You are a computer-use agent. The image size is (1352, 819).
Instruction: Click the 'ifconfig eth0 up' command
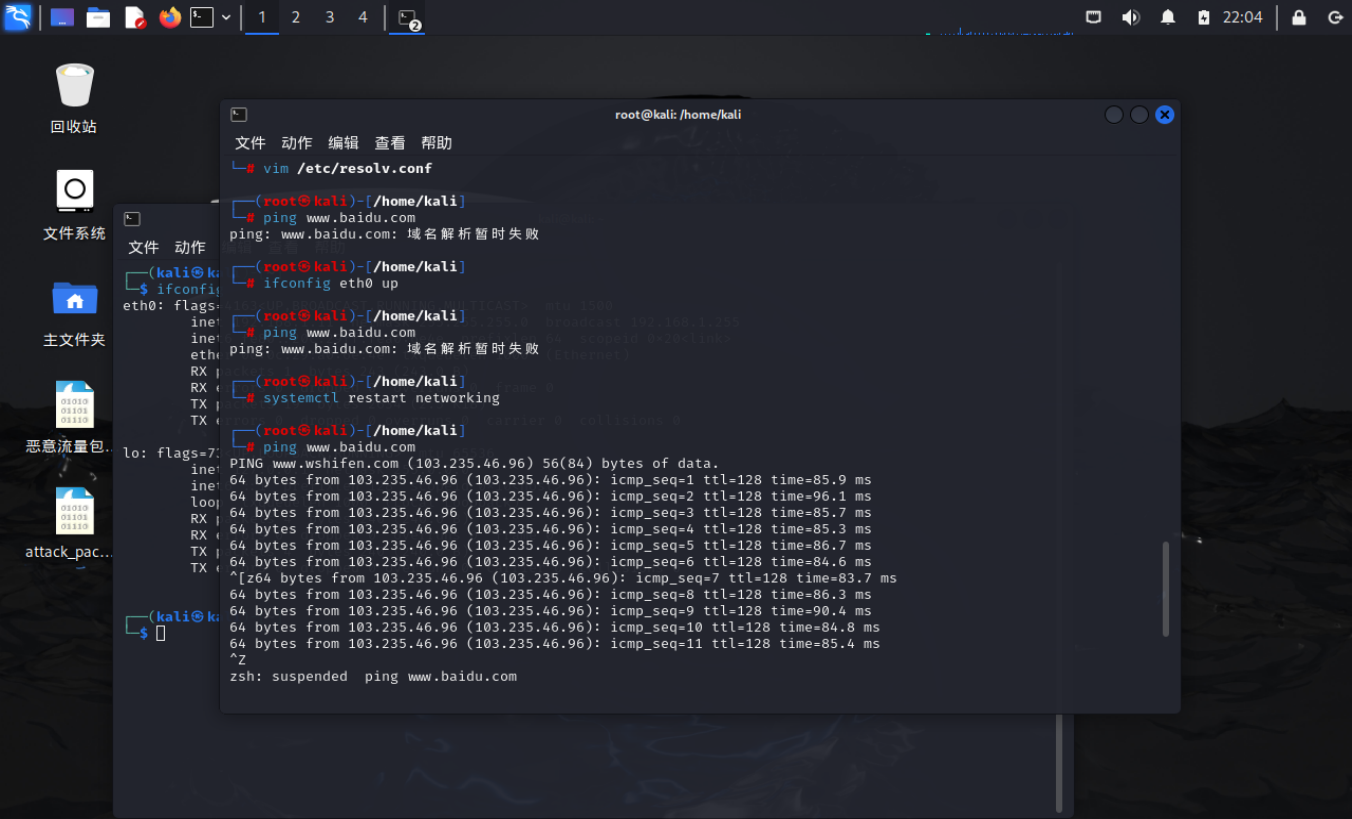pos(330,283)
